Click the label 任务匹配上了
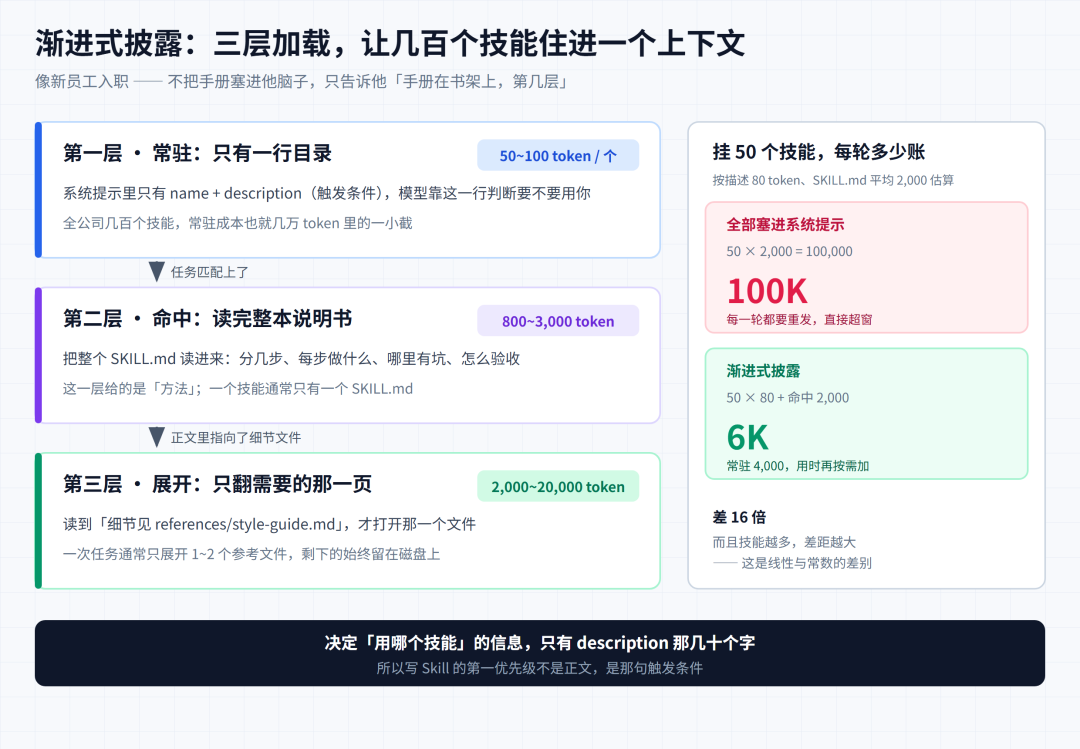 coord(209,272)
